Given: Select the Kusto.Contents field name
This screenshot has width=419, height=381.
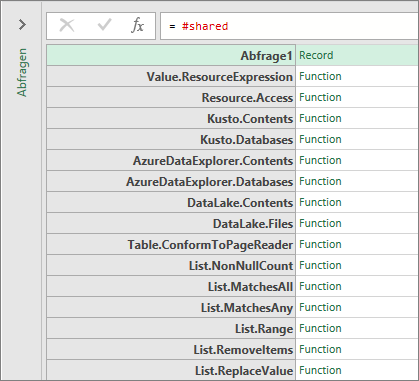Looking at the screenshot, I should pyautogui.click(x=250, y=119).
